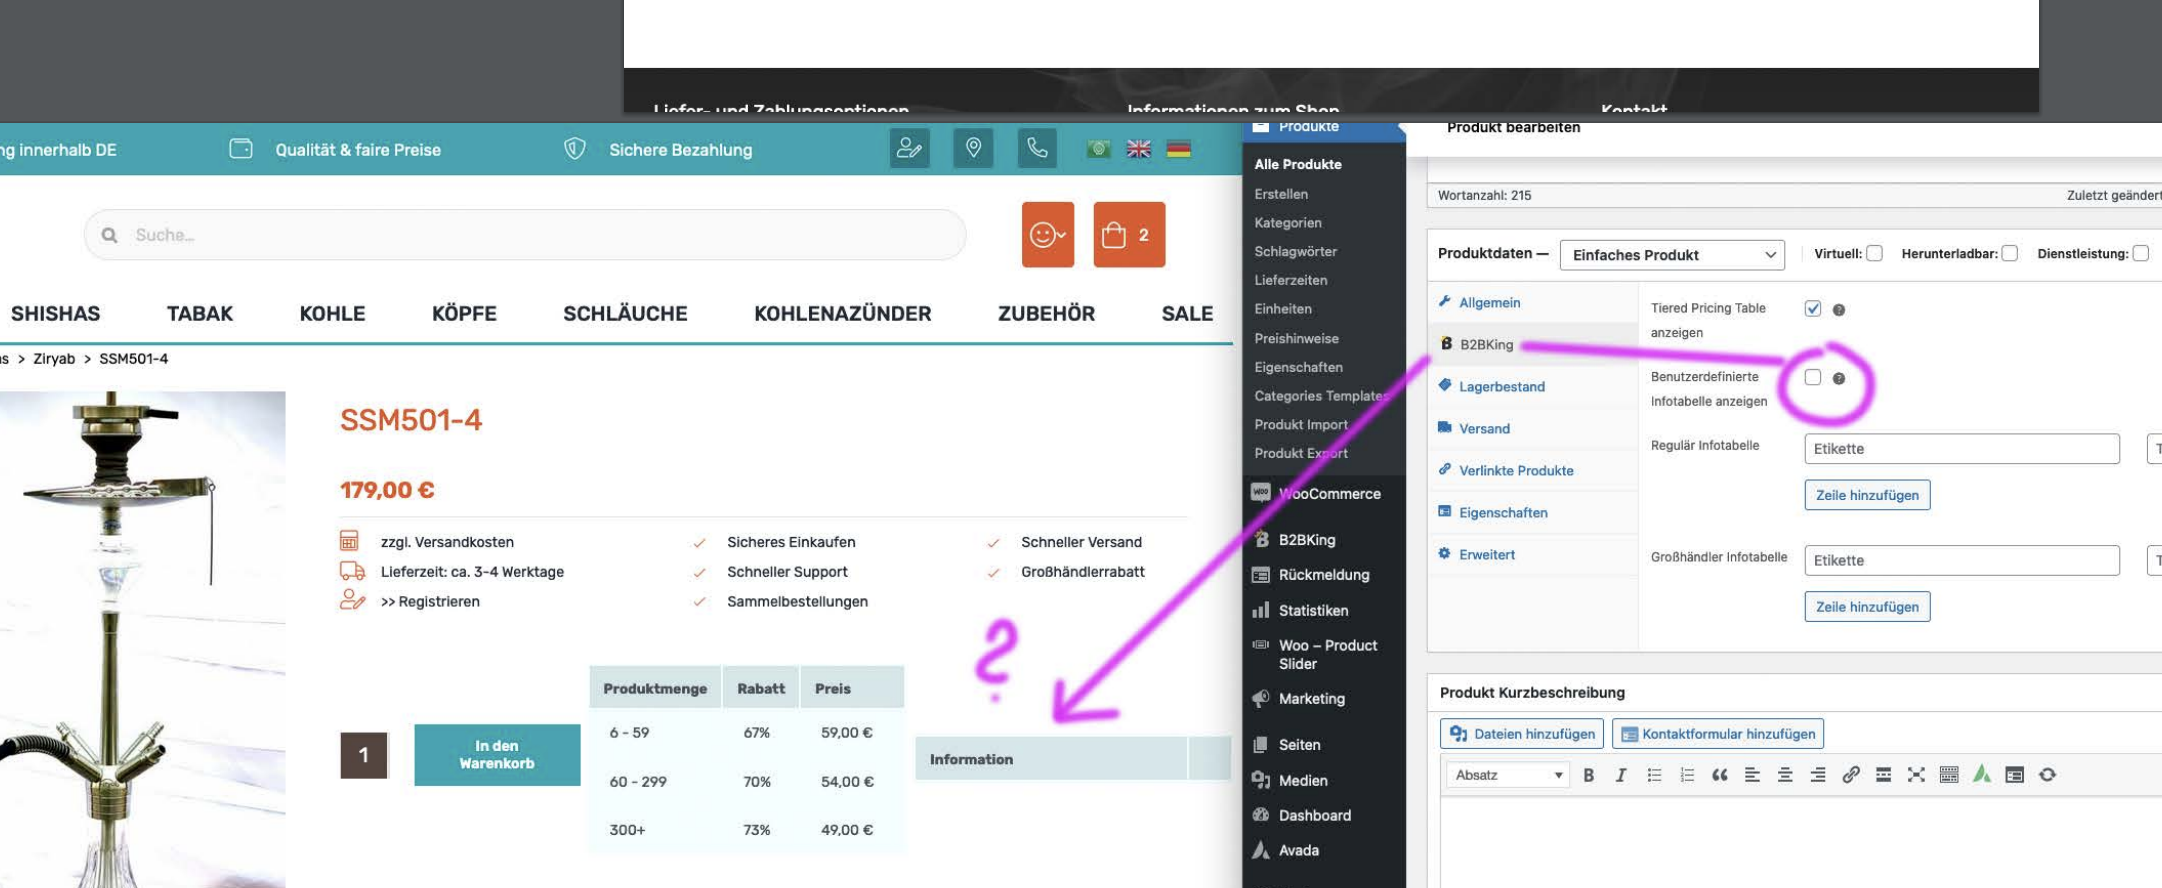Insert a link with the chain icon

[x=1851, y=775]
